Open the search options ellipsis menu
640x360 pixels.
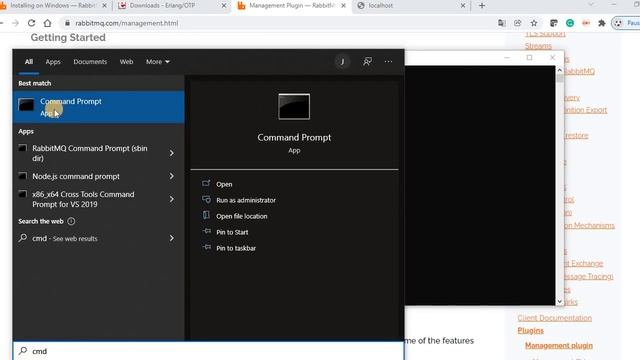click(388, 62)
